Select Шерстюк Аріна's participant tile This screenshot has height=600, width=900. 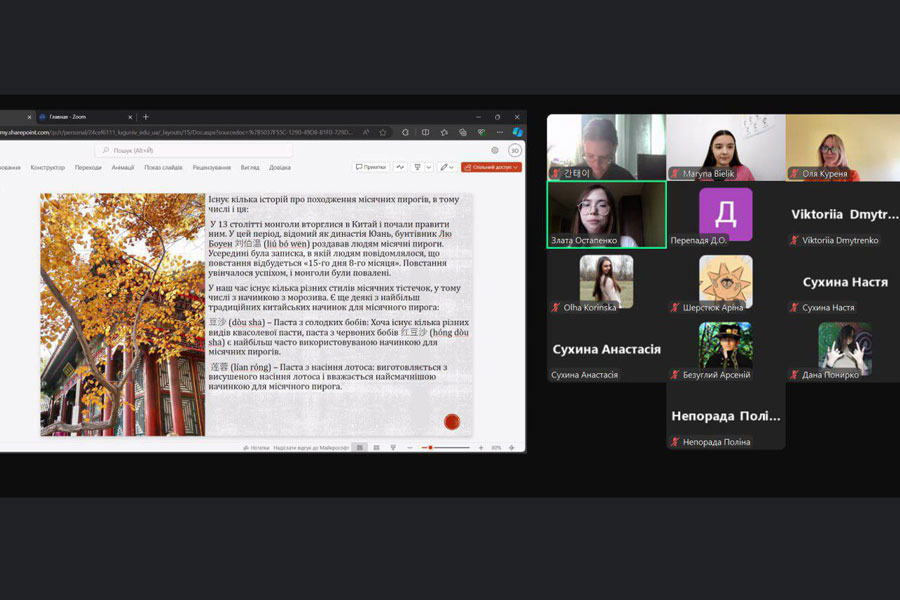point(726,282)
